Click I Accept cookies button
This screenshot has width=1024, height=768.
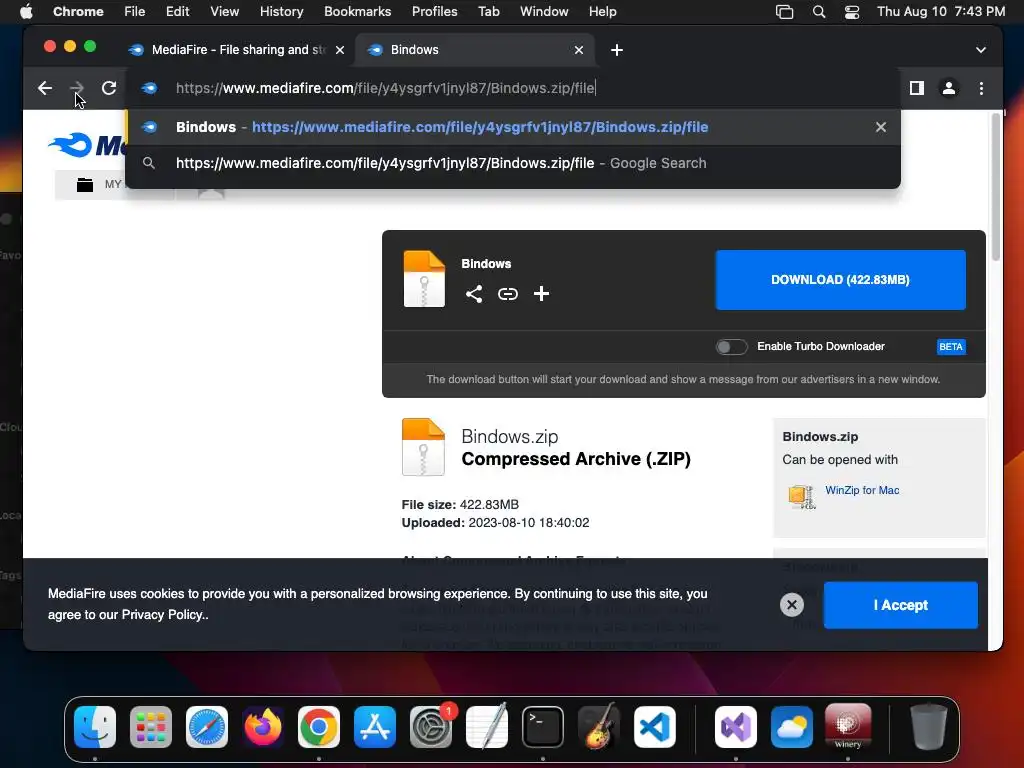coord(901,605)
